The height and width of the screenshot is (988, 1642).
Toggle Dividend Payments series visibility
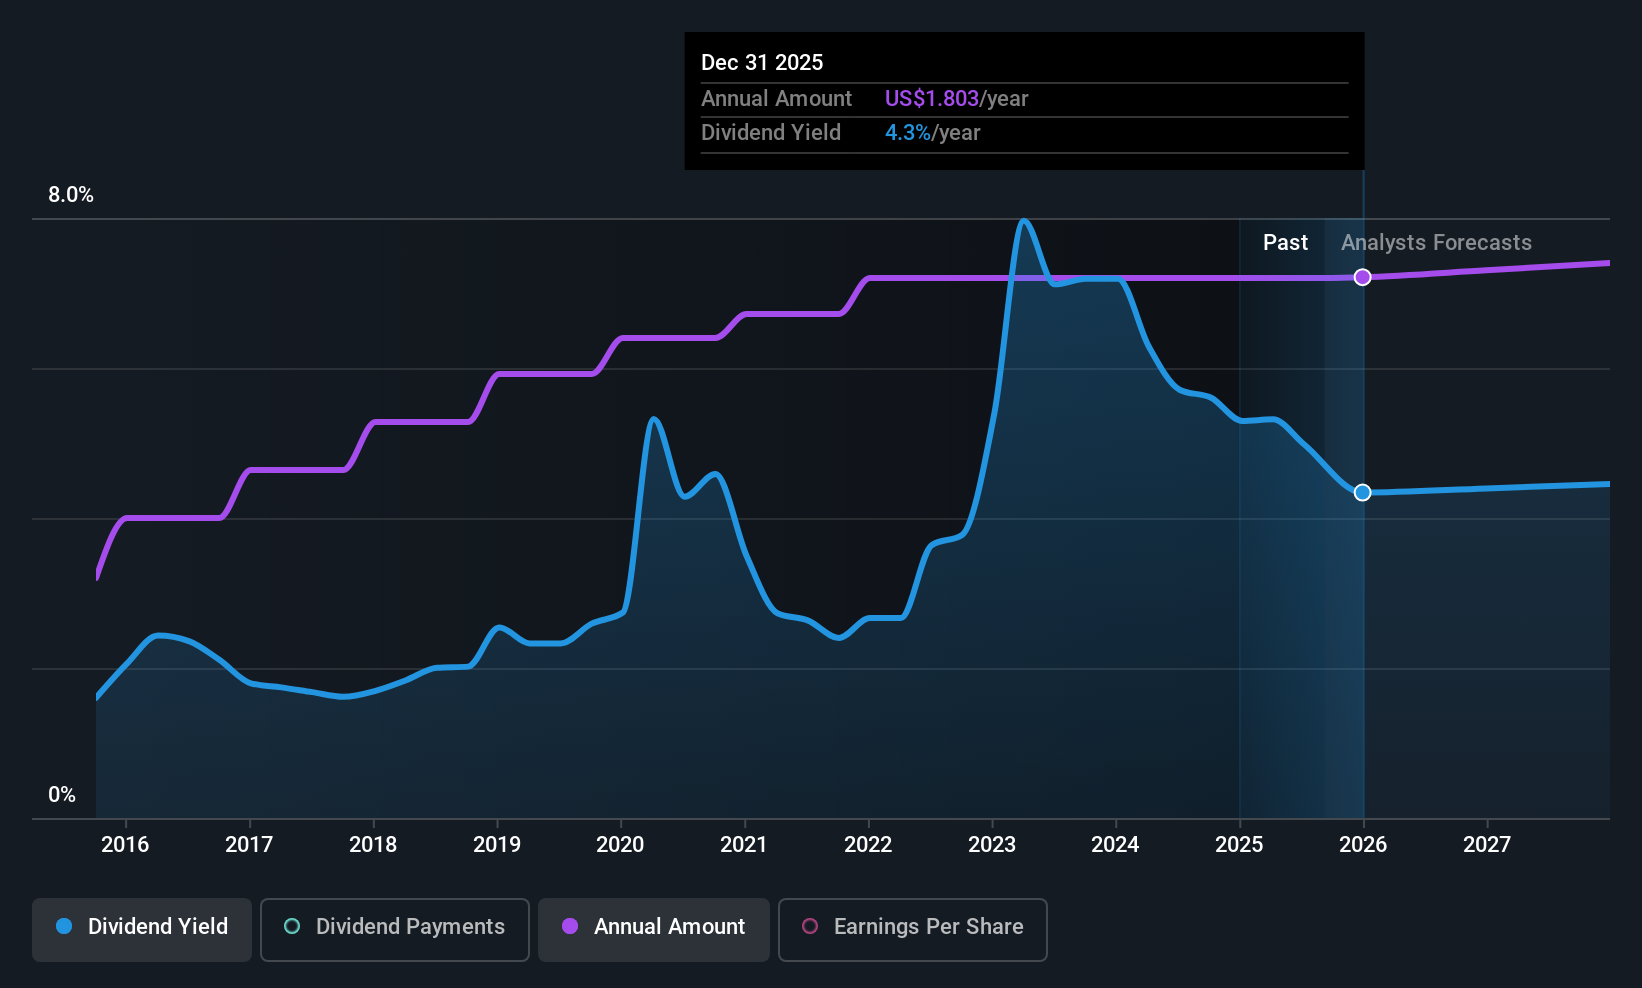[x=394, y=928]
